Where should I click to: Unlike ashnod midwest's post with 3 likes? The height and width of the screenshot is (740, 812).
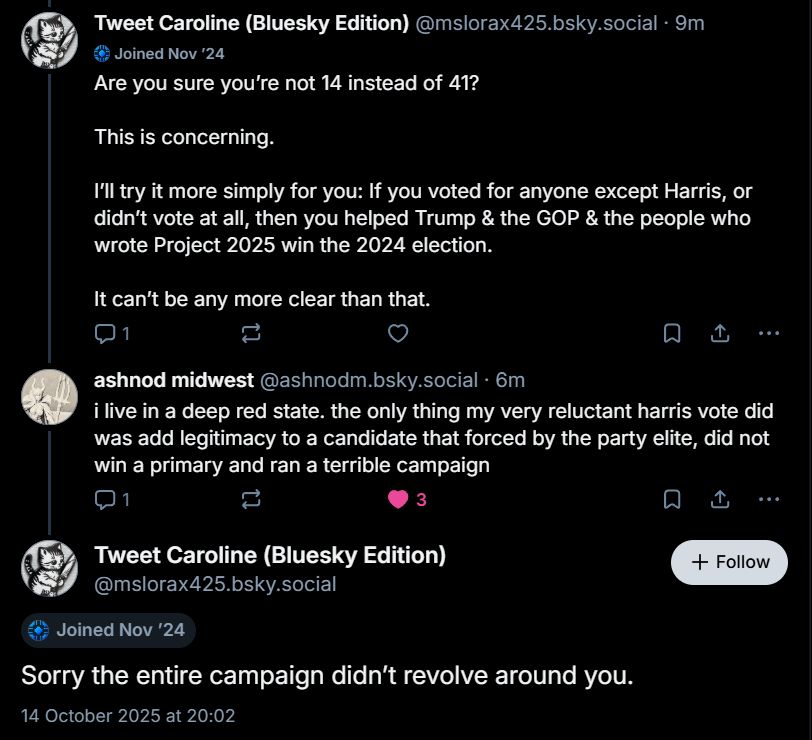point(399,498)
